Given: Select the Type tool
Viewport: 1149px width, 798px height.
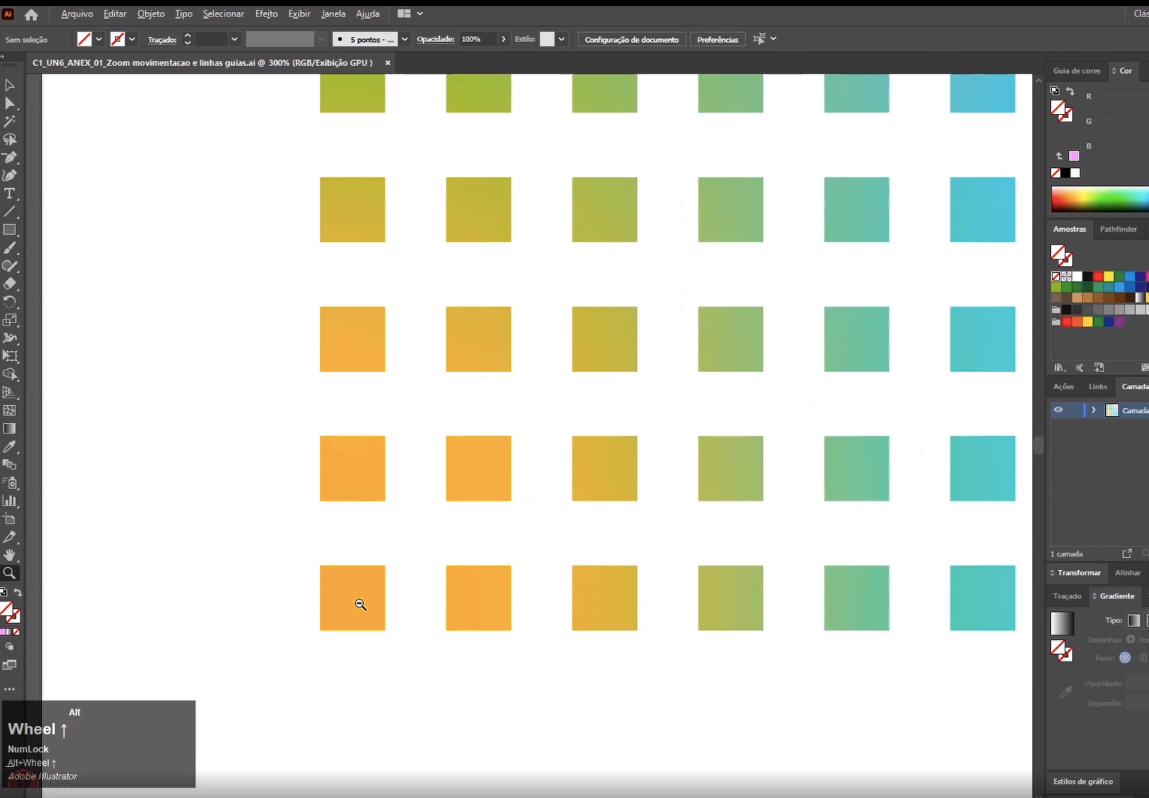Looking at the screenshot, I should pyautogui.click(x=10, y=193).
